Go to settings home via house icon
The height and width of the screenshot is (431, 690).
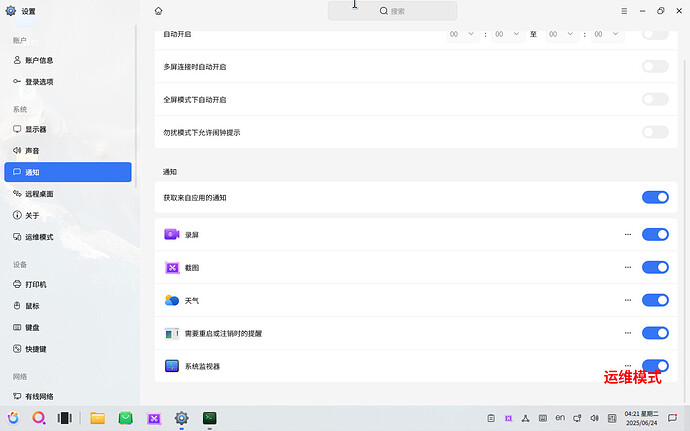(158, 11)
